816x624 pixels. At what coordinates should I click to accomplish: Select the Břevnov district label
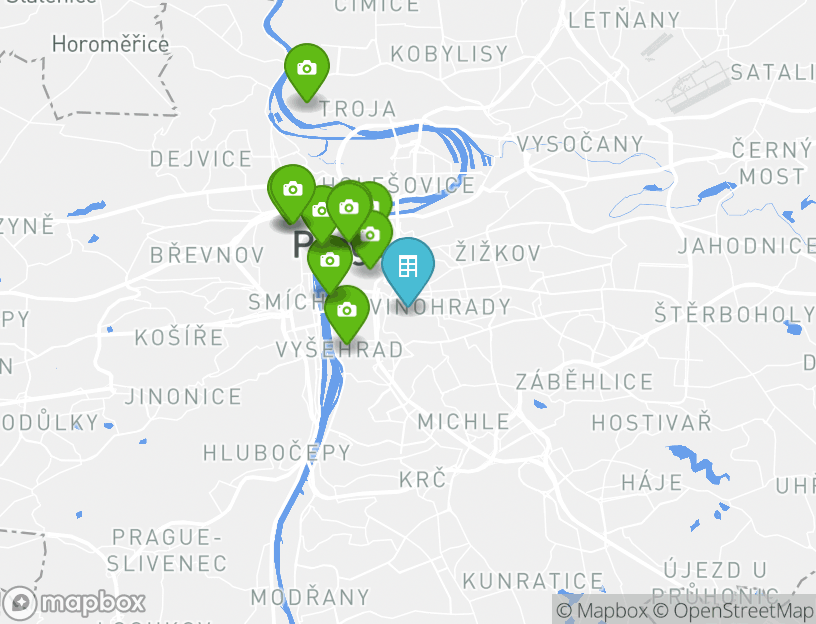point(207,255)
